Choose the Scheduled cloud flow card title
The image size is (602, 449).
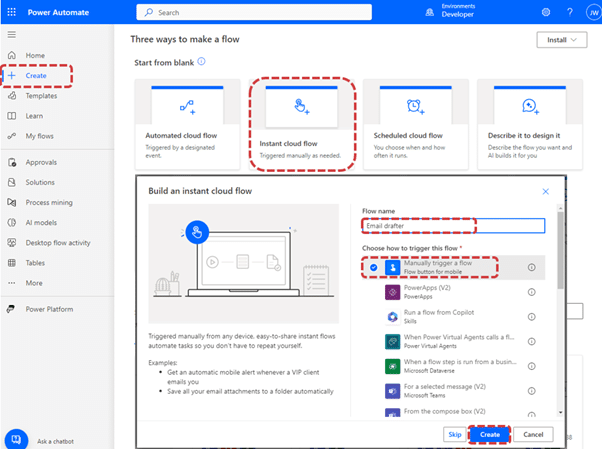[x=408, y=136]
